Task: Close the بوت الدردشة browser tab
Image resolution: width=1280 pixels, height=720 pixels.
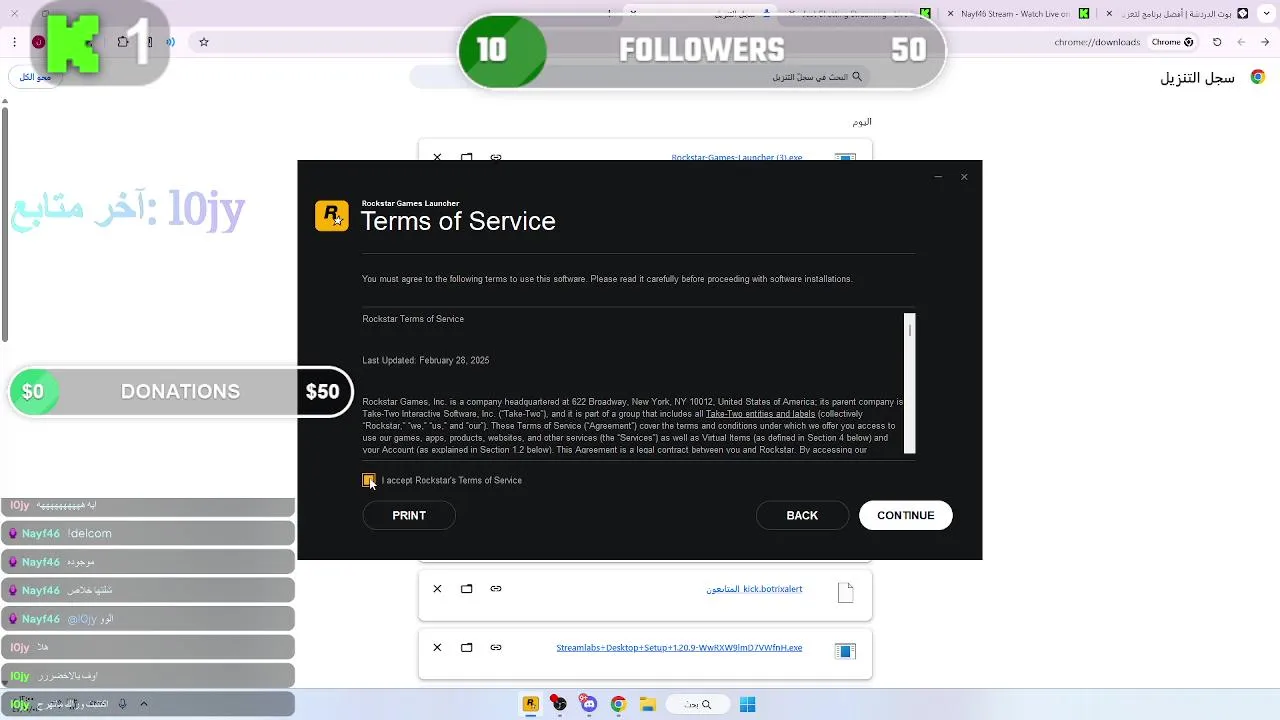Action: point(1109,14)
